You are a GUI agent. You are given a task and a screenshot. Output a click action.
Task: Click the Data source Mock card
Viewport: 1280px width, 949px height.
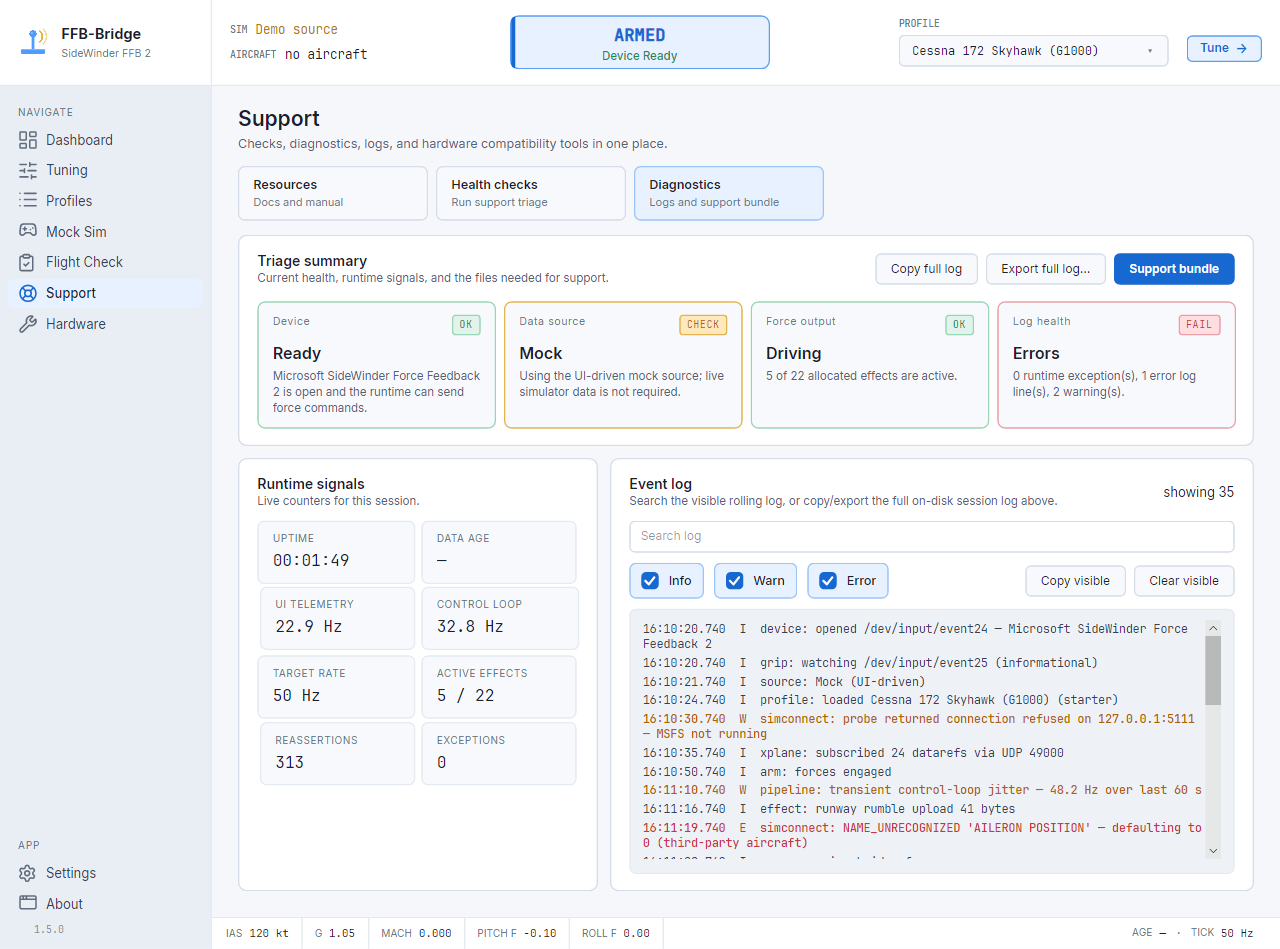click(623, 365)
